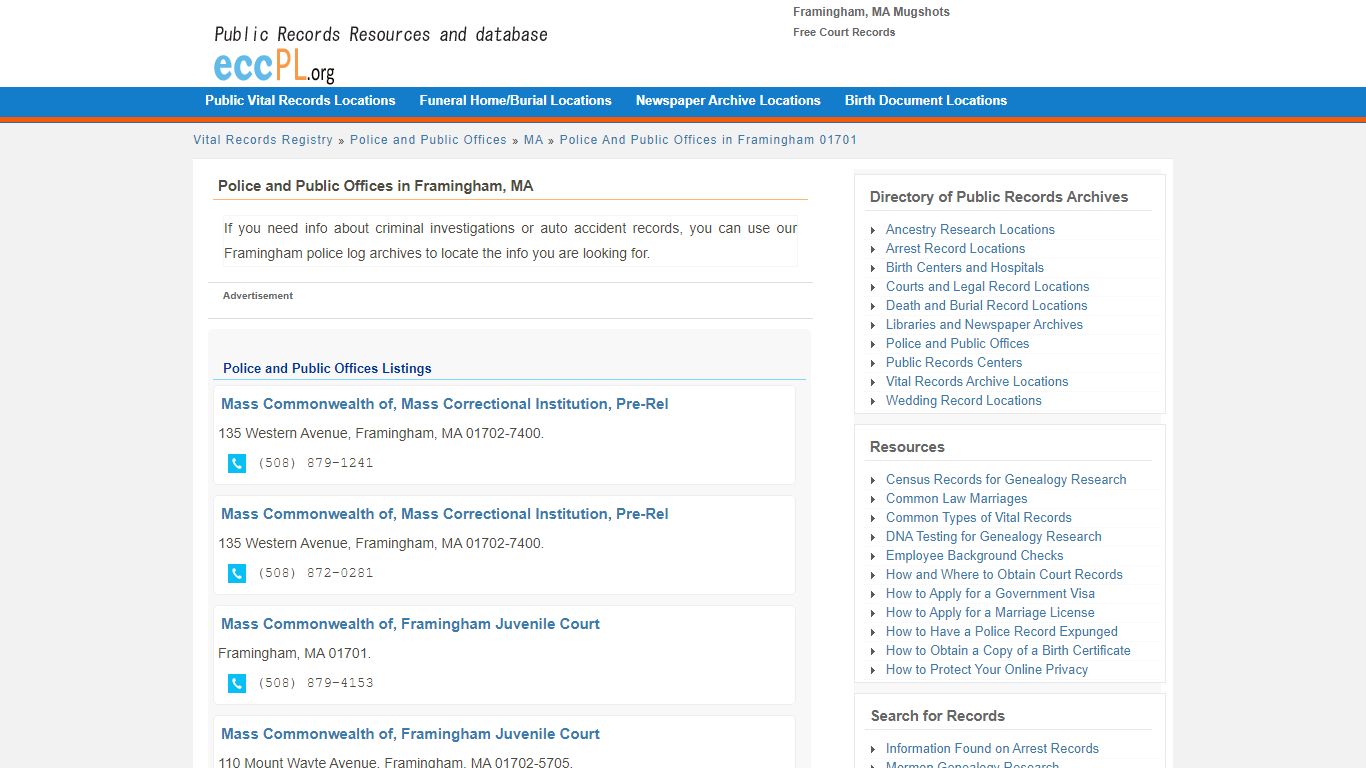Open Employee Background Checks link
This screenshot has height=768, width=1366.
pos(974,555)
